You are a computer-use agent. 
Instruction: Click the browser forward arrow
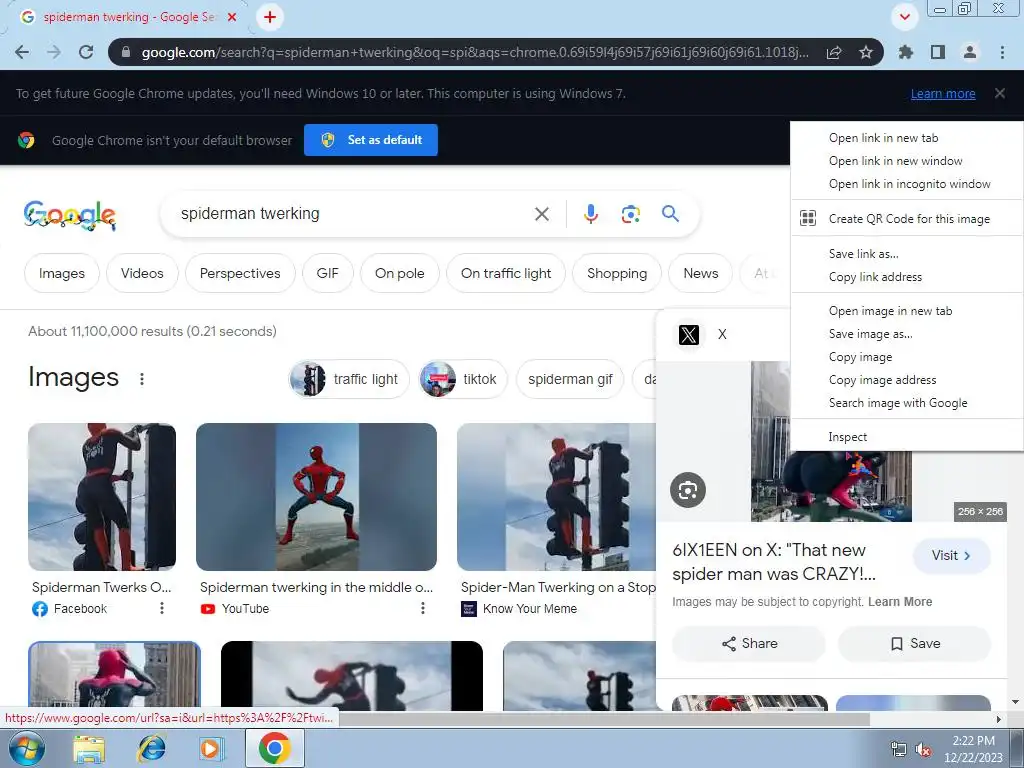click(x=54, y=52)
